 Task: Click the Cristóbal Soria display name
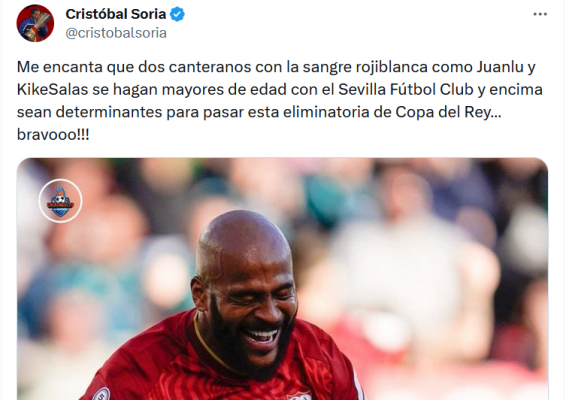(x=116, y=14)
